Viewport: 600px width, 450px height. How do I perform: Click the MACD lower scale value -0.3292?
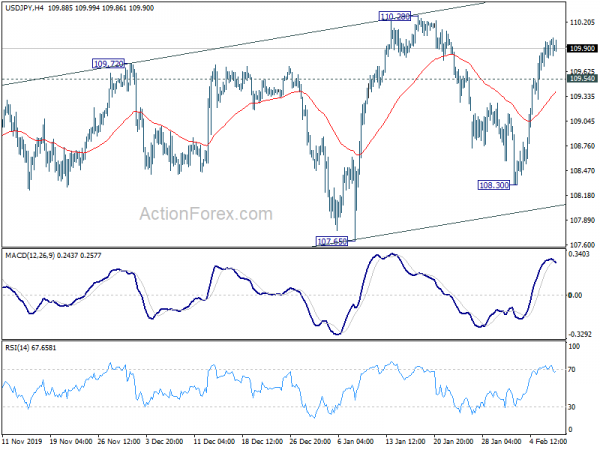pos(580,334)
